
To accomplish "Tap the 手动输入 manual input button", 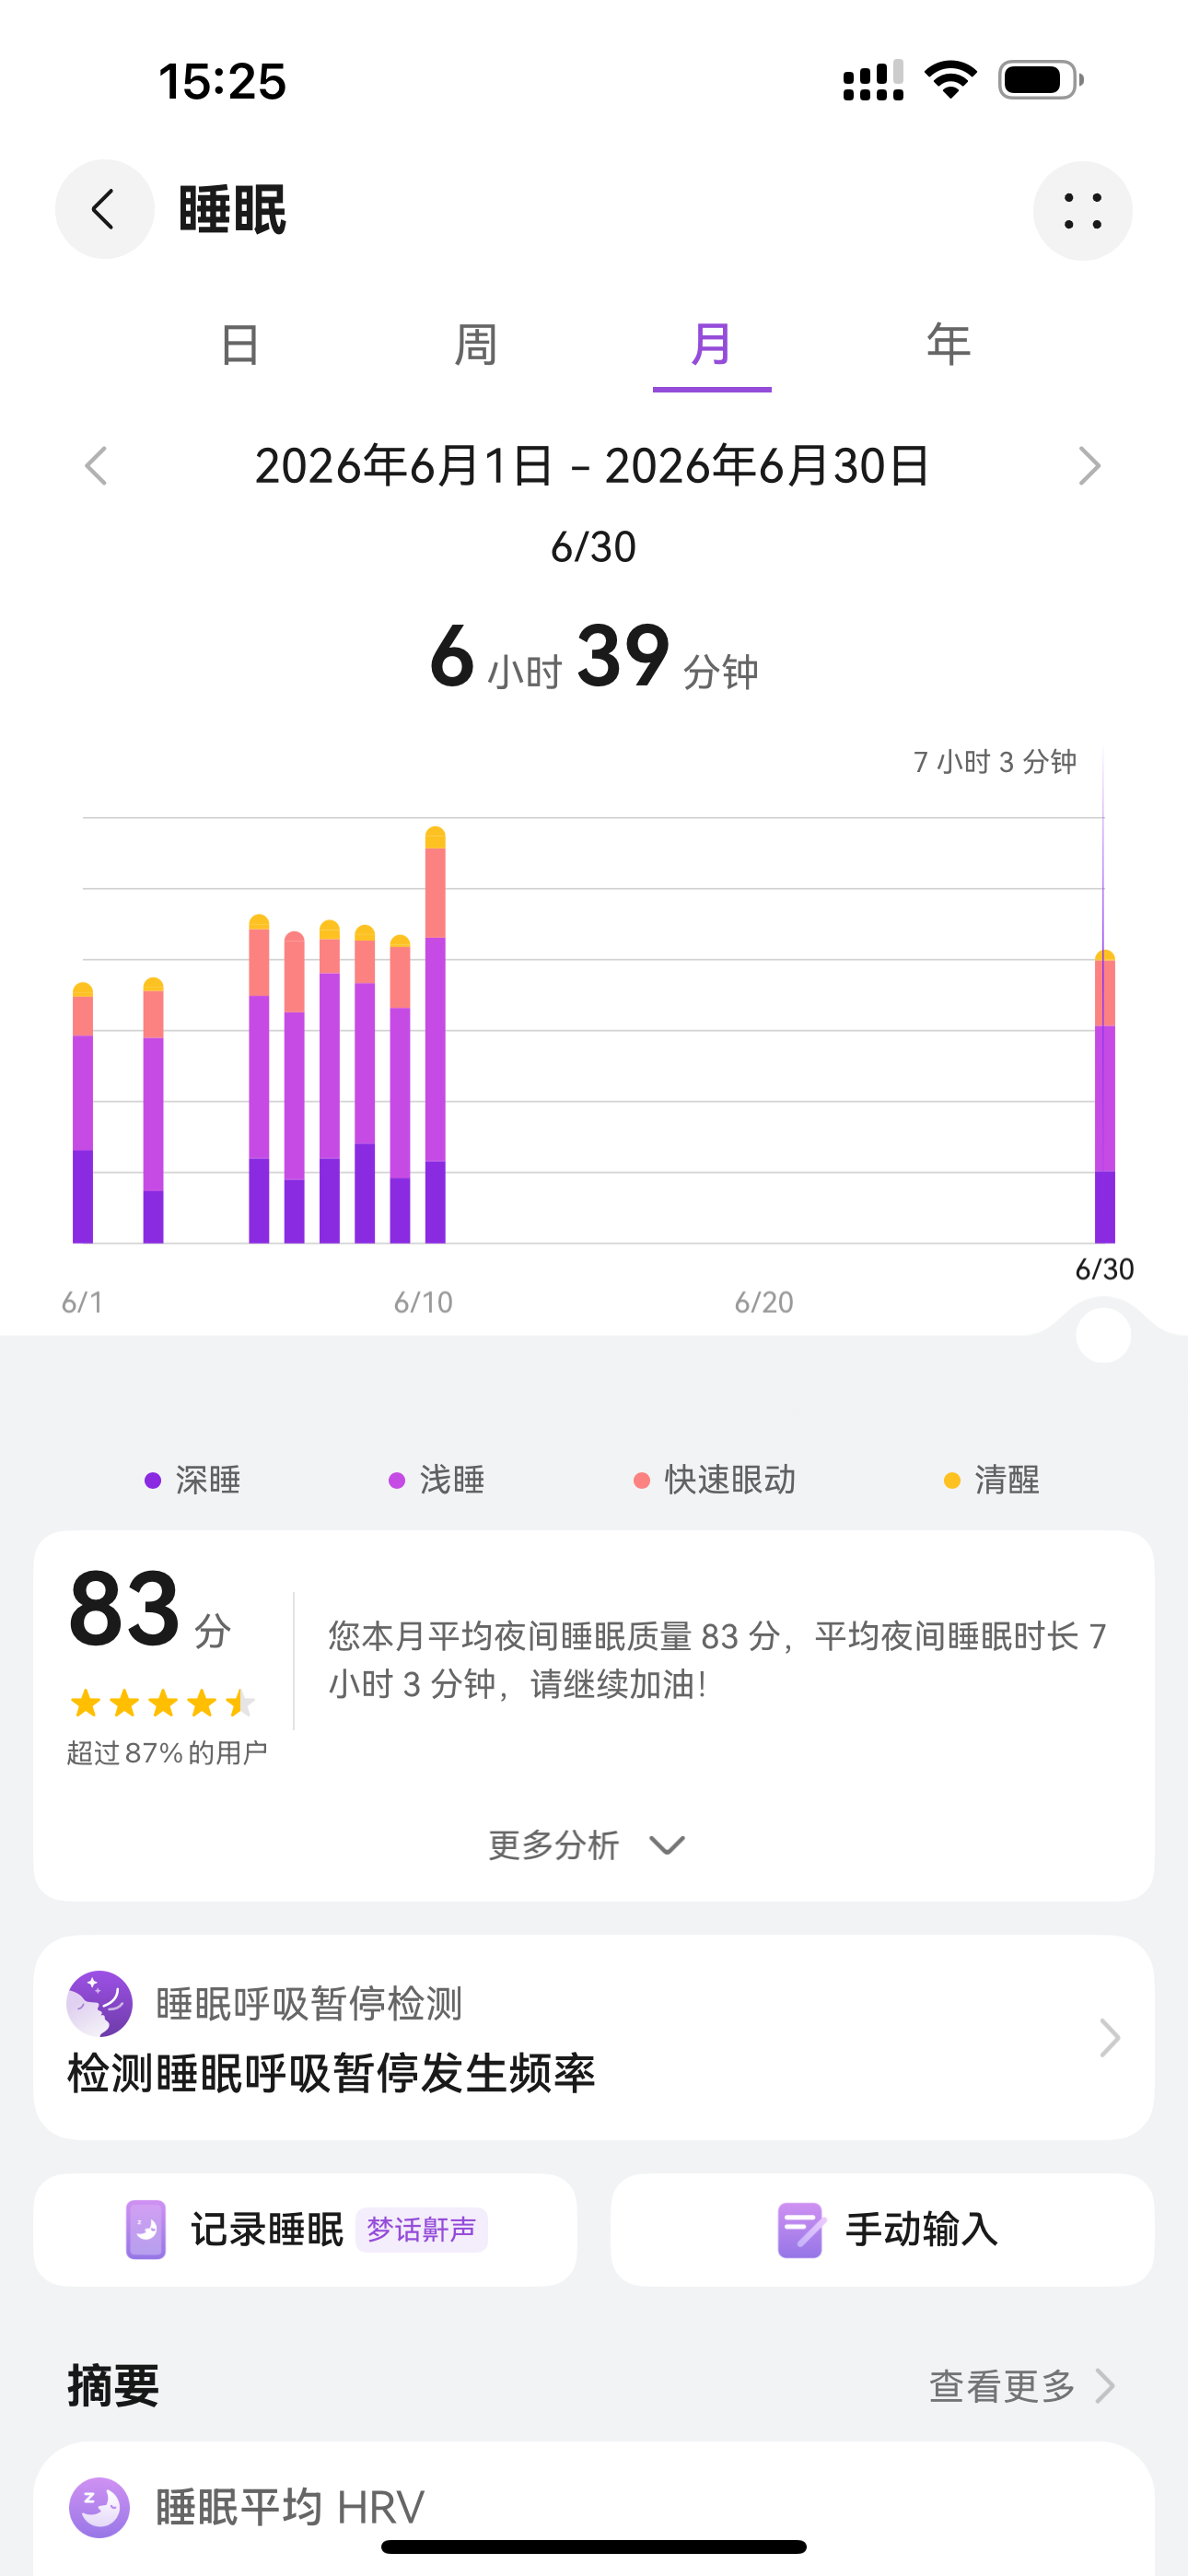I will (882, 2230).
